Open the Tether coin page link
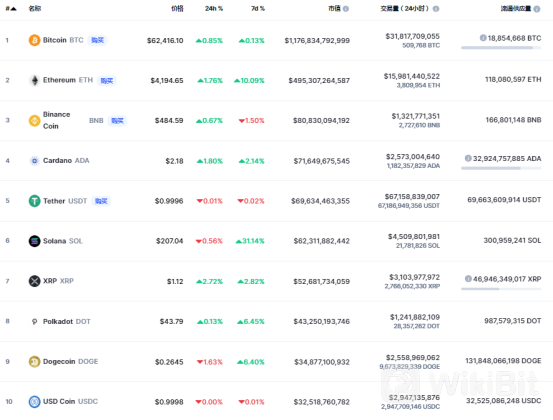The image size is (553, 420). 54,201
